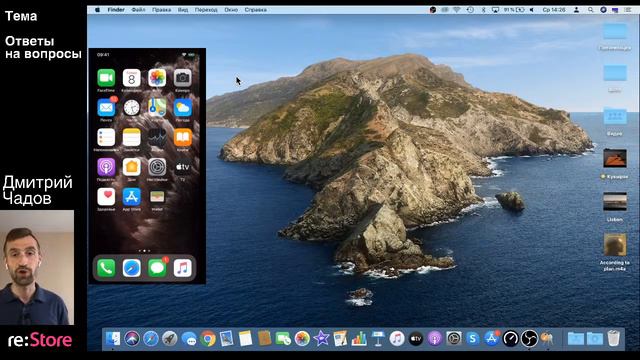
Task: Open the Finder menu
Action: pyautogui.click(x=116, y=10)
